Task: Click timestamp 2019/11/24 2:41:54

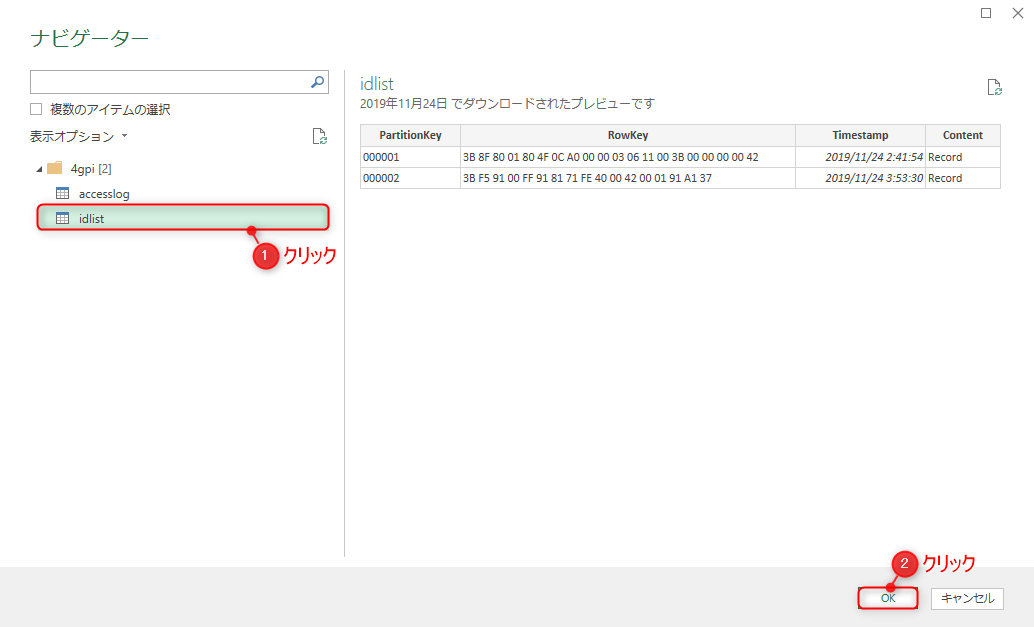Action: click(860, 157)
